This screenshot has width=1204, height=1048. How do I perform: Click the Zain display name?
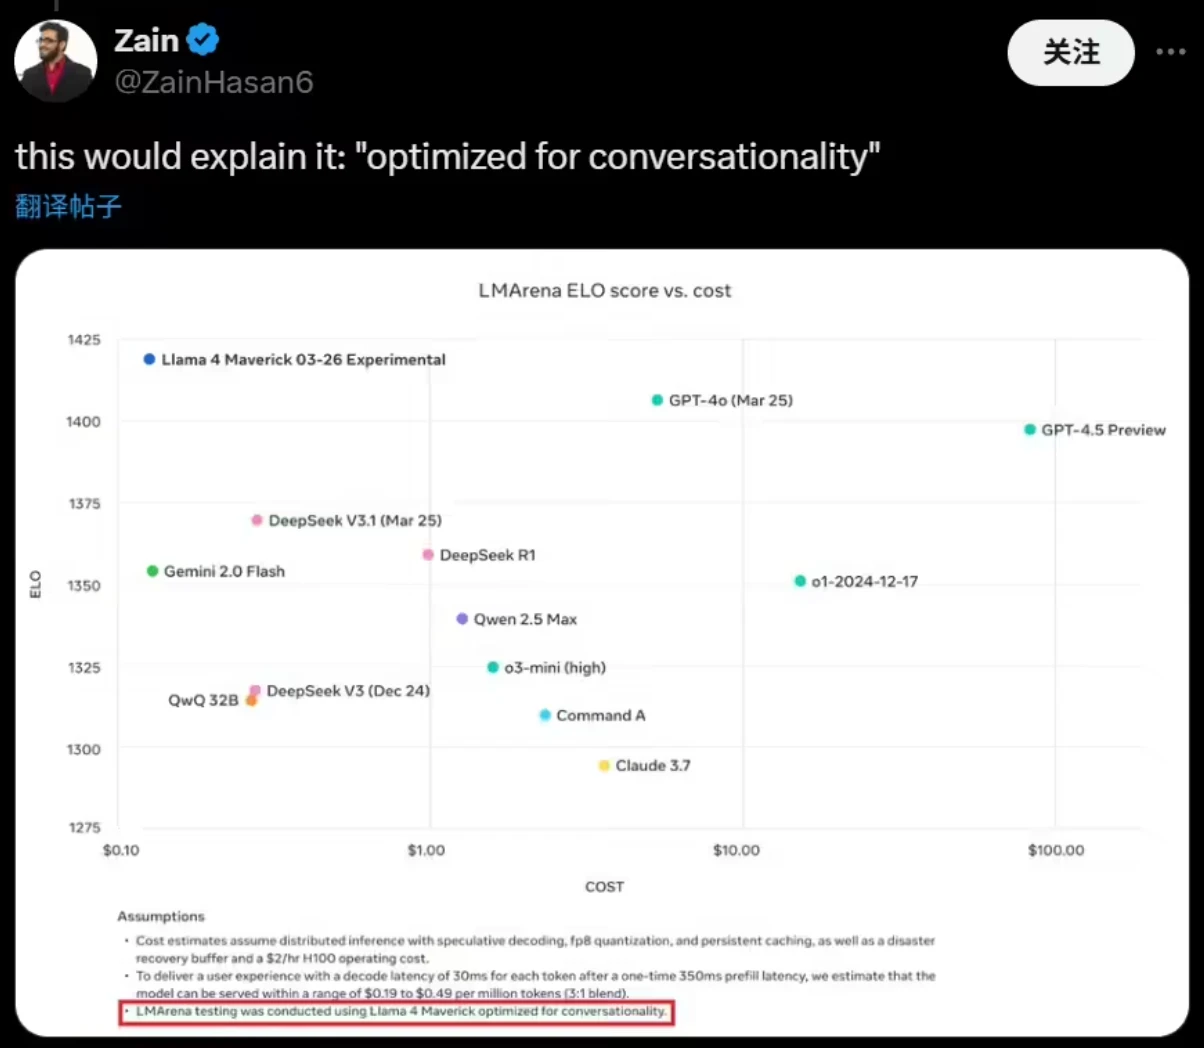click(x=146, y=40)
